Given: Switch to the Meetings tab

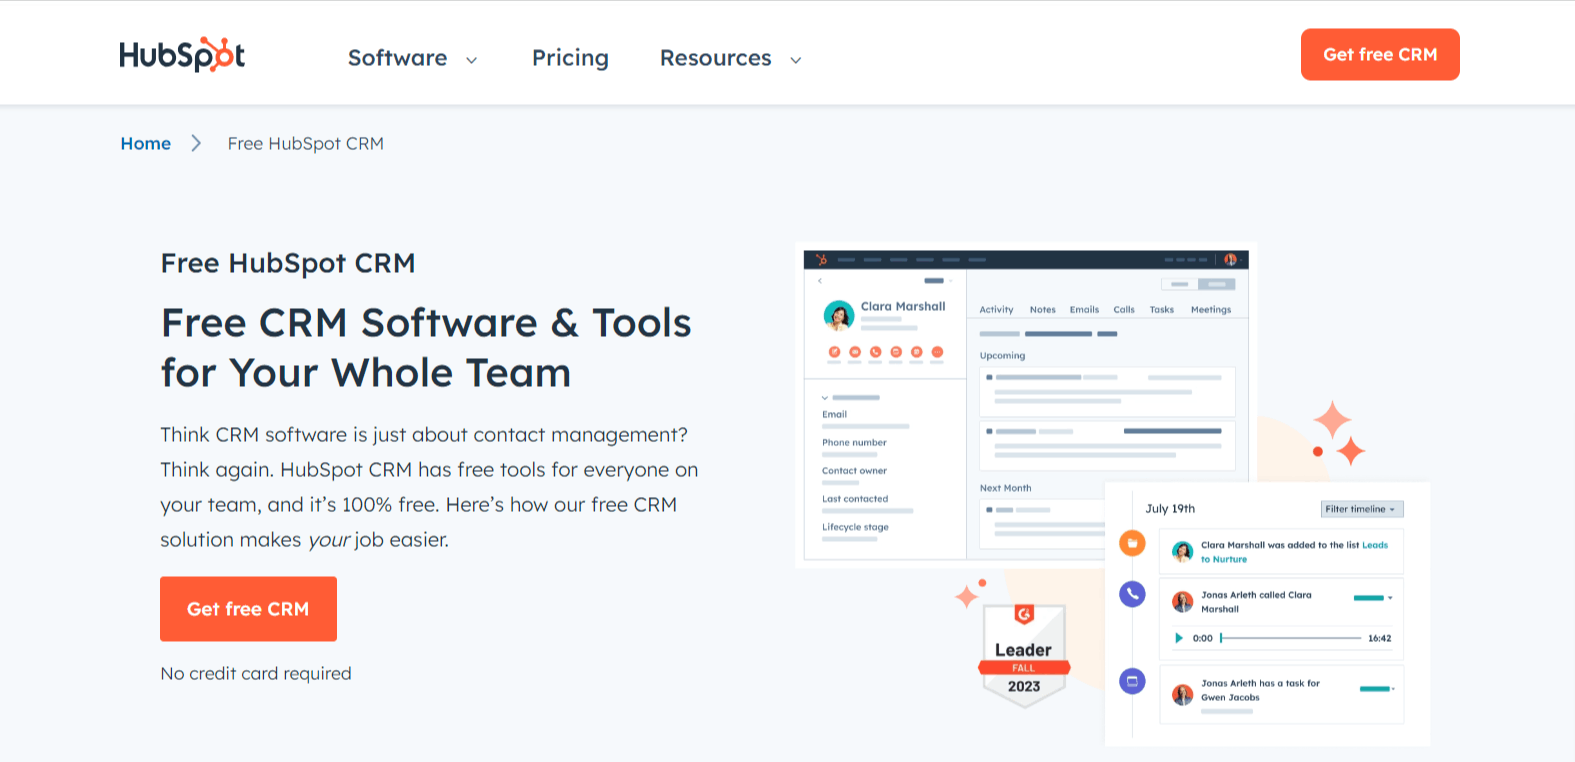Looking at the screenshot, I should tap(1211, 310).
